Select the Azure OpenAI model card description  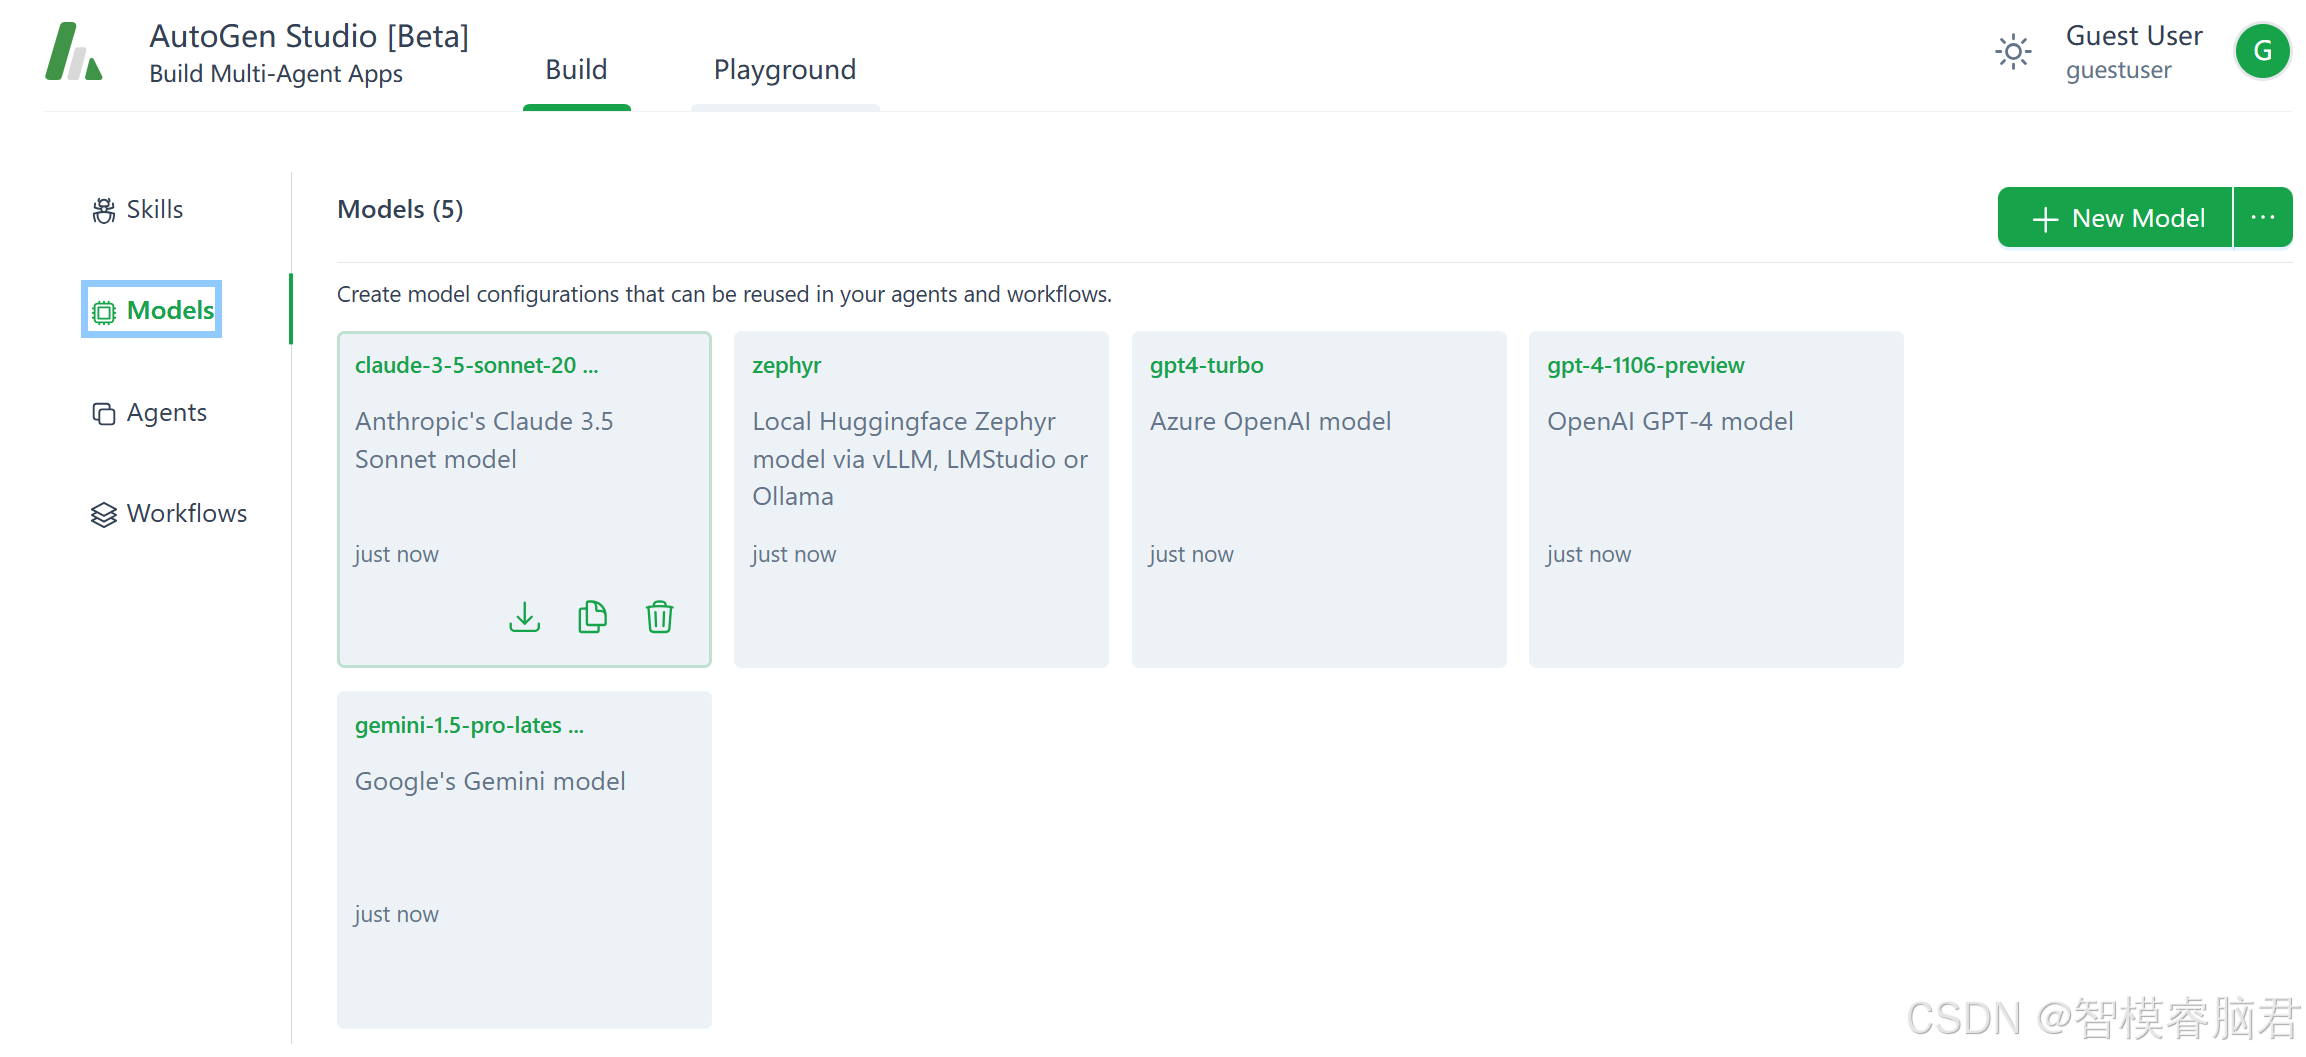(1270, 421)
